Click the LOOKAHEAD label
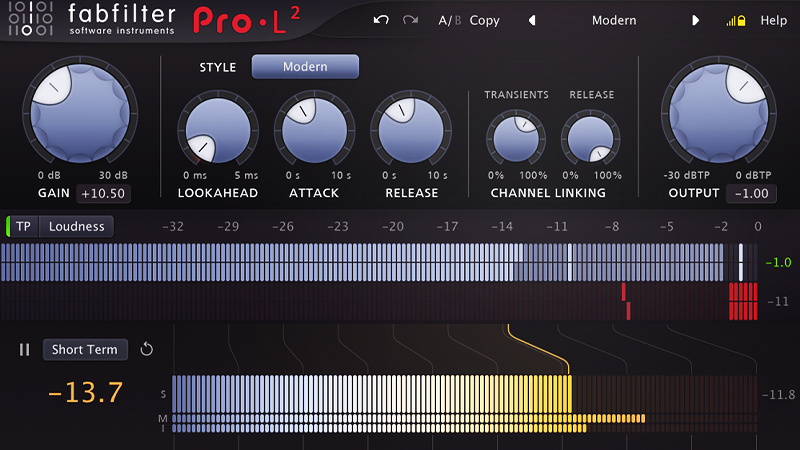This screenshot has height=450, width=800. (218, 193)
